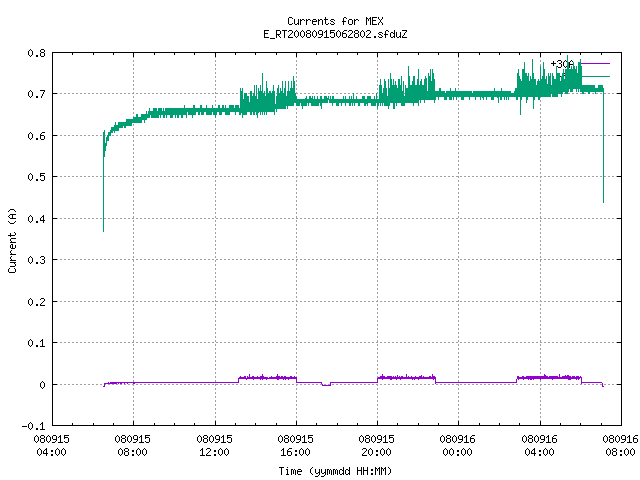Click the y-axis label '0.8'
Screen dimensions: 640x480
point(36,53)
